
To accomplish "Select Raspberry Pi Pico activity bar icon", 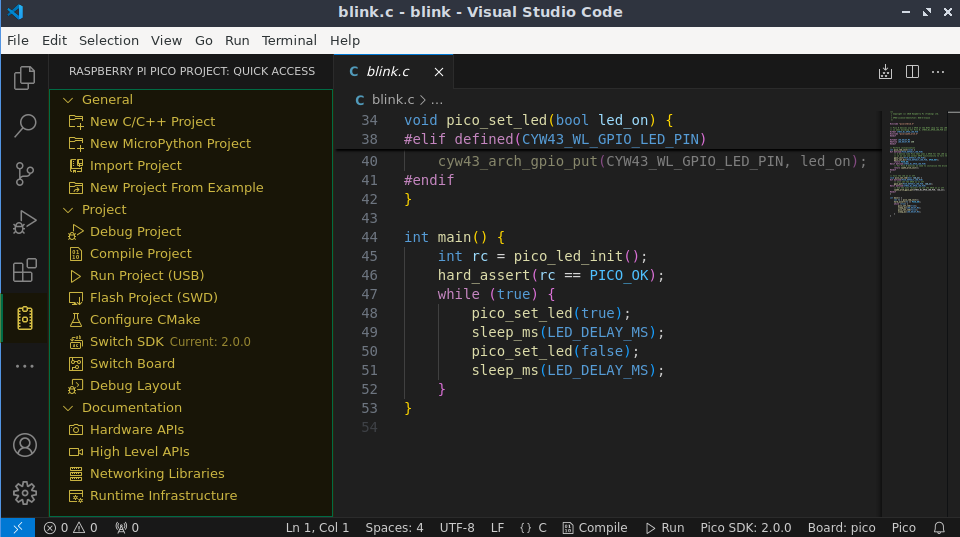I will pos(24,318).
